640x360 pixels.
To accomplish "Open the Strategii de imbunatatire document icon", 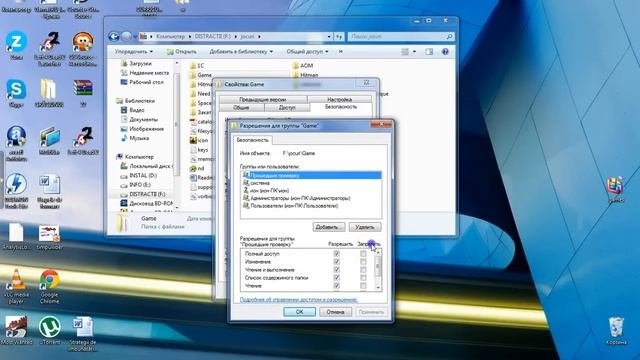I will click(x=83, y=333).
